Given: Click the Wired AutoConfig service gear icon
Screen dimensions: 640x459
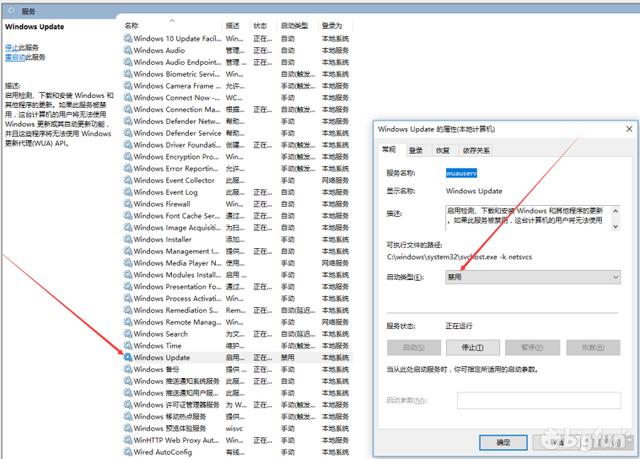Looking at the screenshot, I should 128,452.
